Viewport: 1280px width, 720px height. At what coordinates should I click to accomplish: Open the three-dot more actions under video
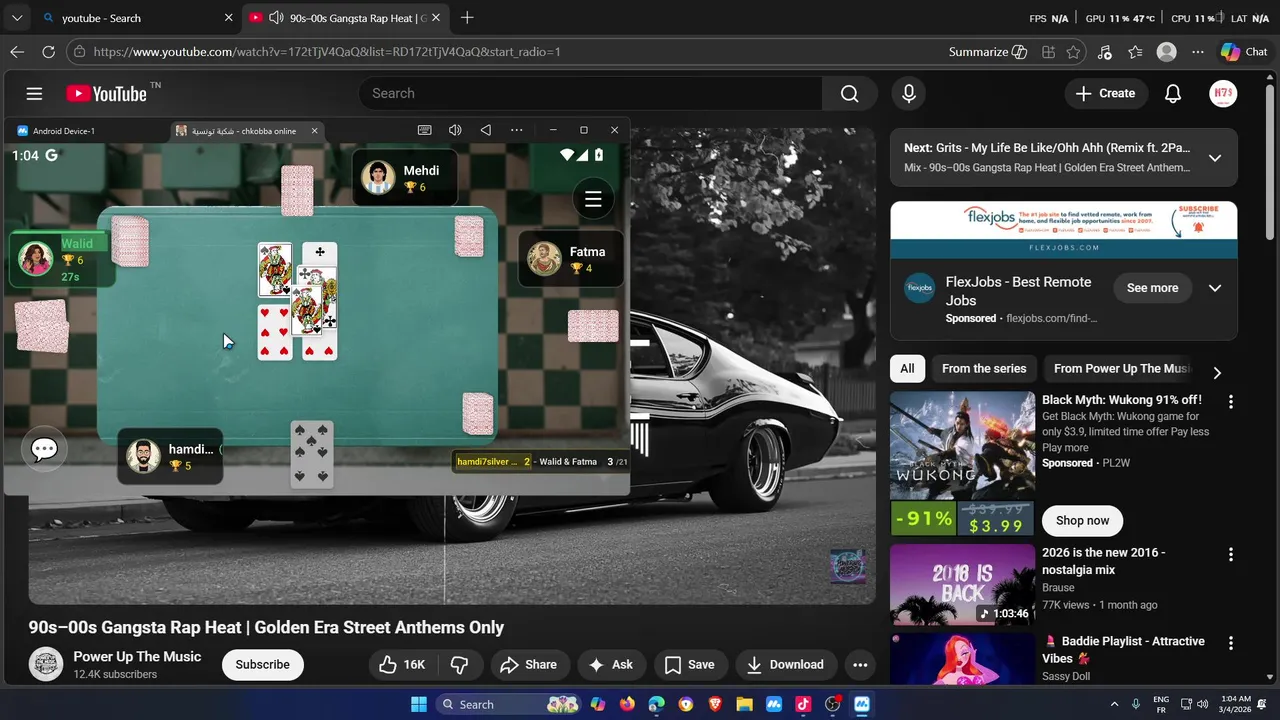pos(860,665)
